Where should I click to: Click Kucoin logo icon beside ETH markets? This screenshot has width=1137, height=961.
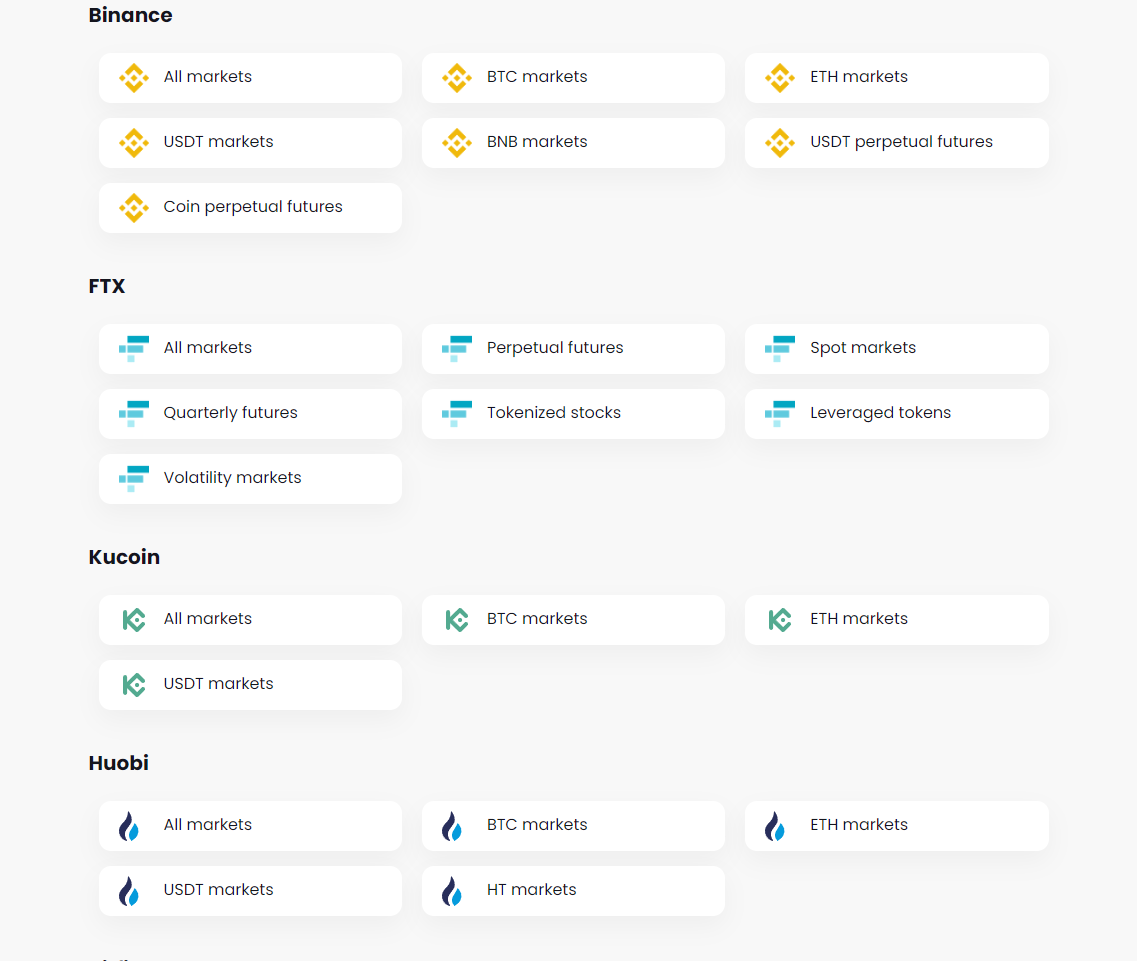[x=780, y=620]
